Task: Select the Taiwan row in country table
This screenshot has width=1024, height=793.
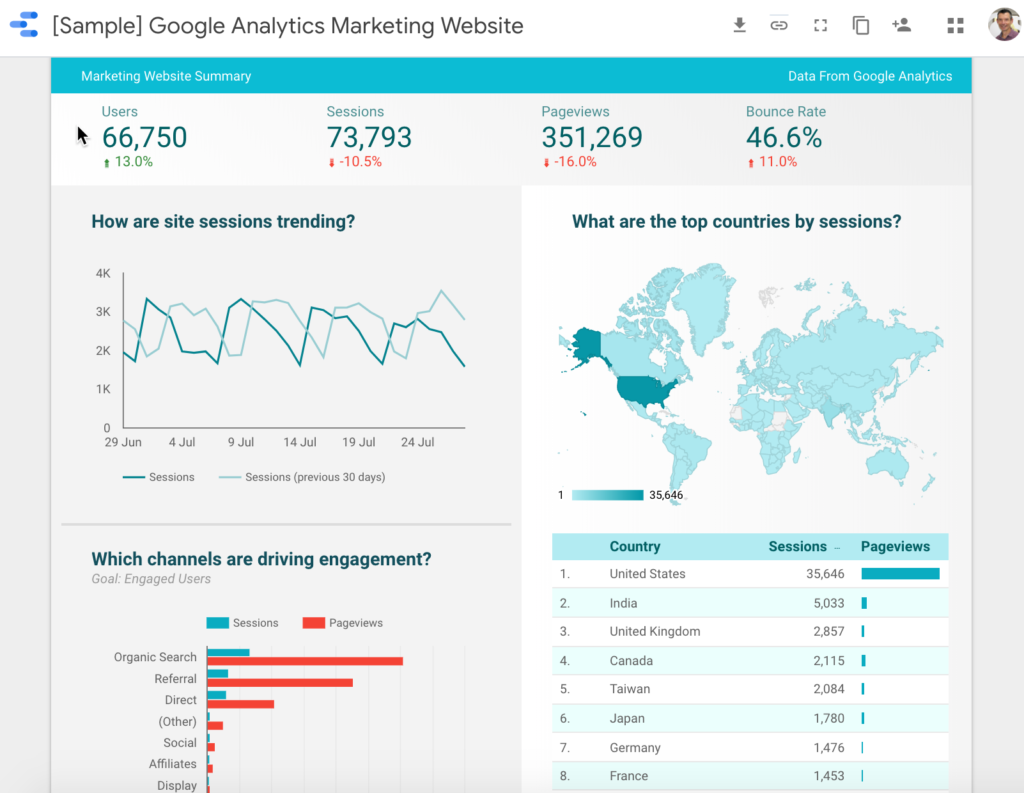Action: (750, 689)
